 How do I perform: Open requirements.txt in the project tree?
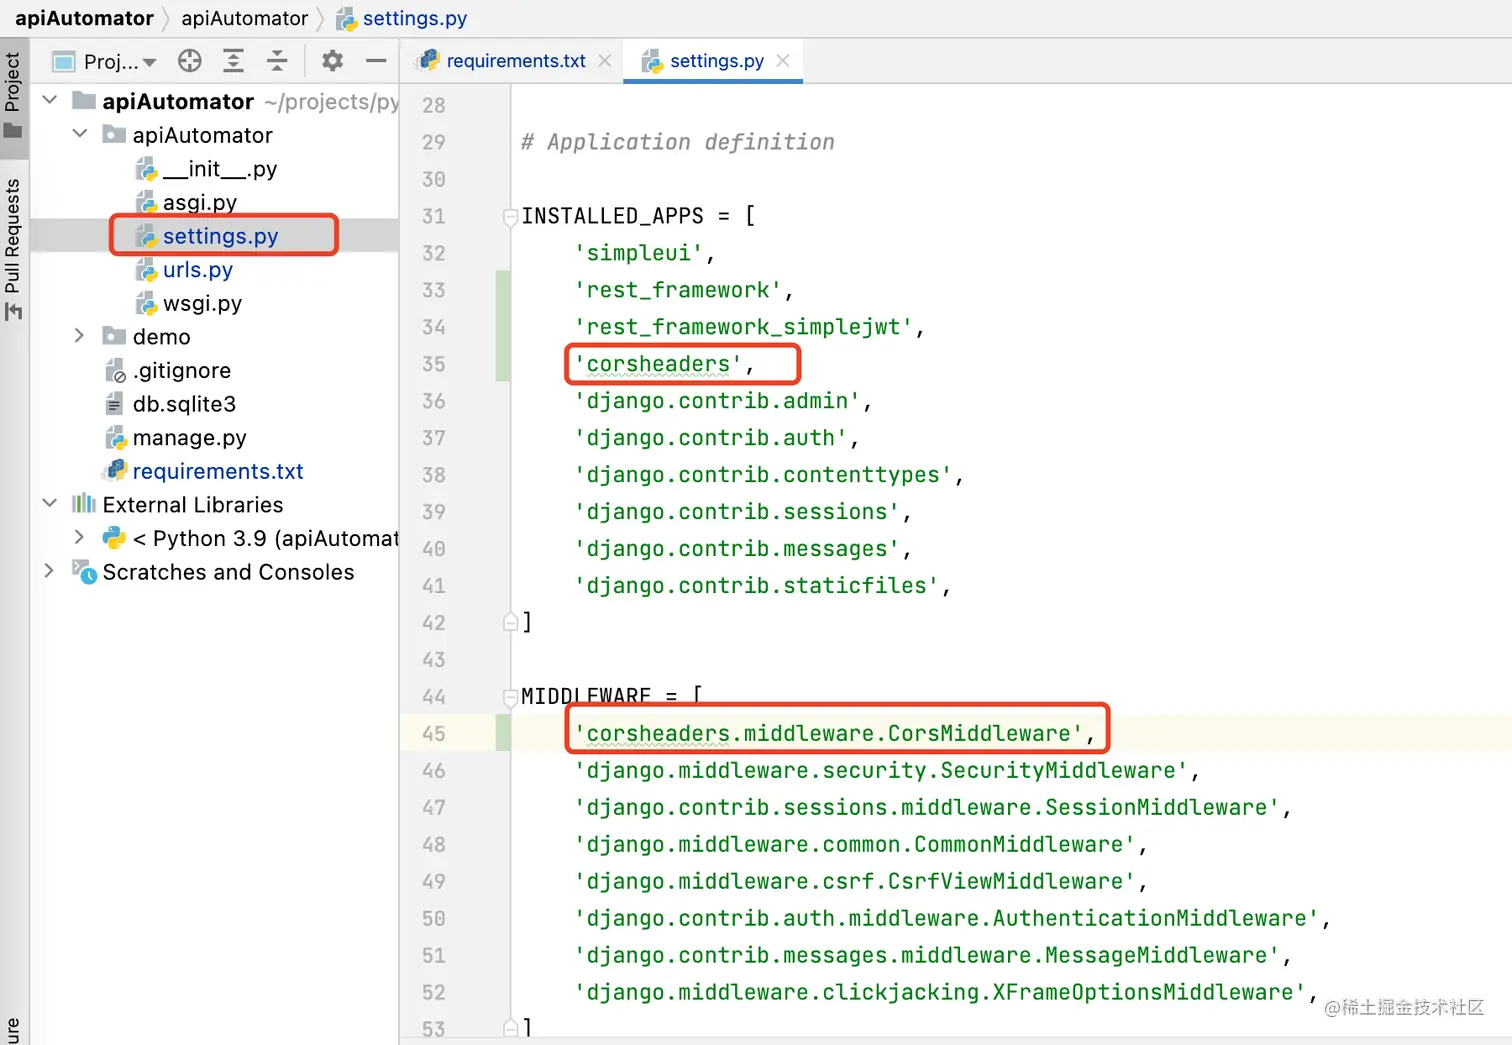pyautogui.click(x=203, y=471)
